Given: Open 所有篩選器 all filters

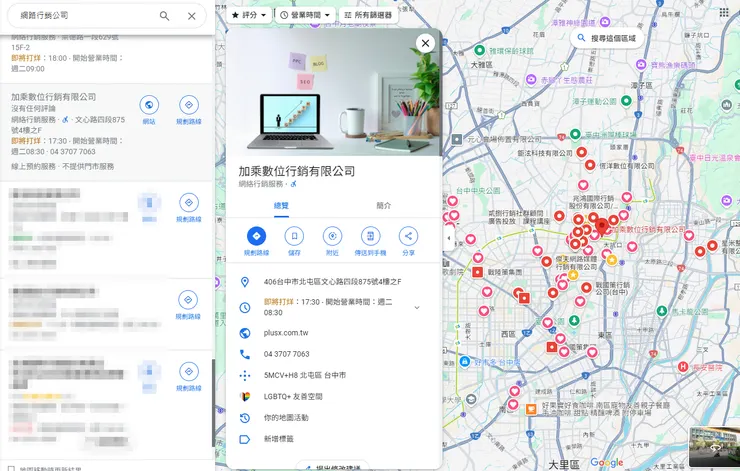Looking at the screenshot, I should point(368,15).
